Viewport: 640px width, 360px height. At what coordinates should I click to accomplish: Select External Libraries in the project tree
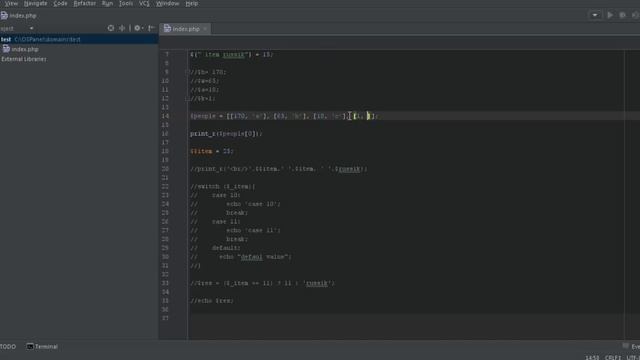click(x=24, y=59)
